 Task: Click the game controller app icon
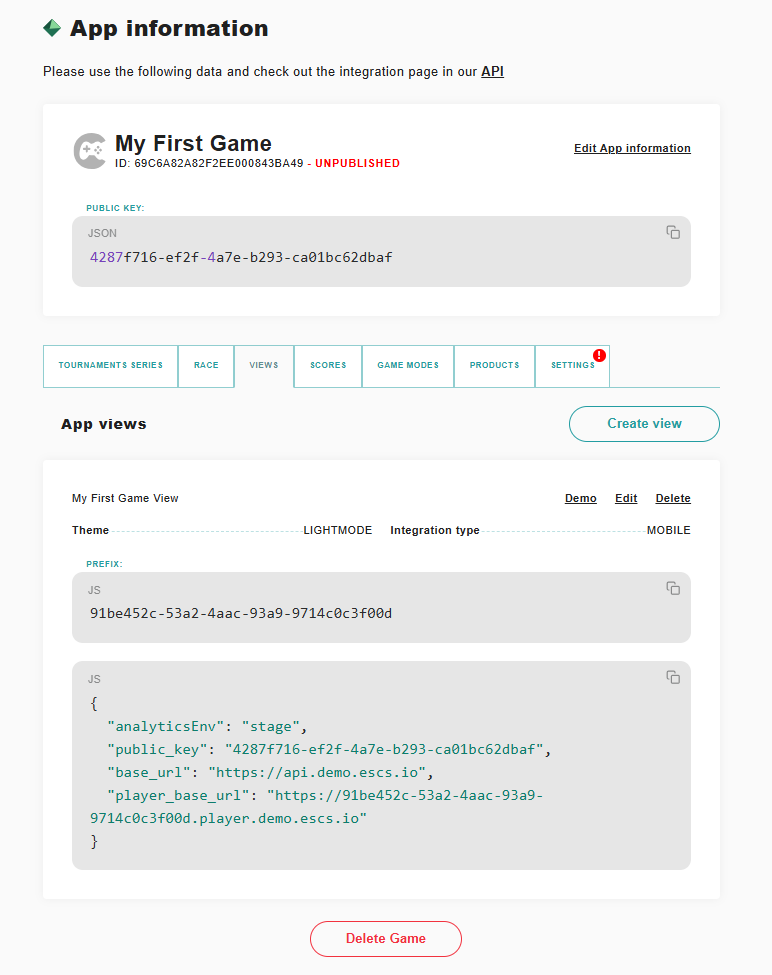click(x=90, y=150)
